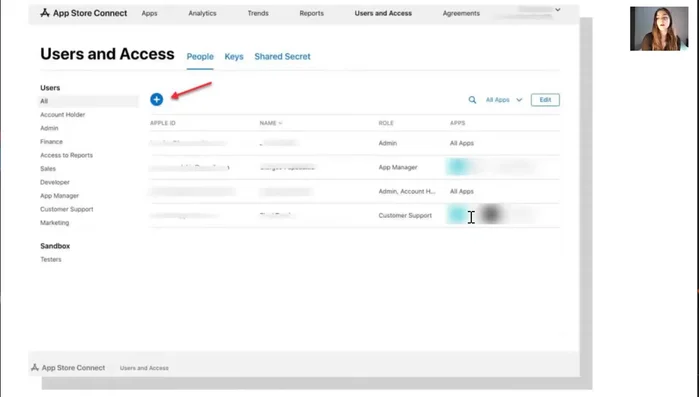Screen dimensions: 699x397
Task: Open the Analytics menu item
Action: [x=202, y=13]
